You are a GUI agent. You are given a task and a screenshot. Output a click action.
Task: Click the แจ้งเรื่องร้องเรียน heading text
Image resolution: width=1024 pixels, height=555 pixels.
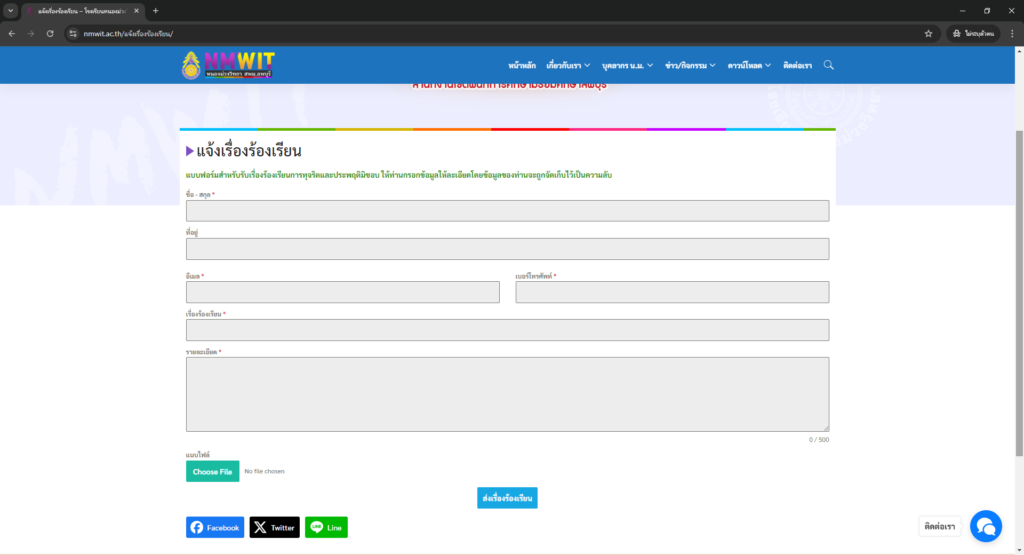point(249,151)
